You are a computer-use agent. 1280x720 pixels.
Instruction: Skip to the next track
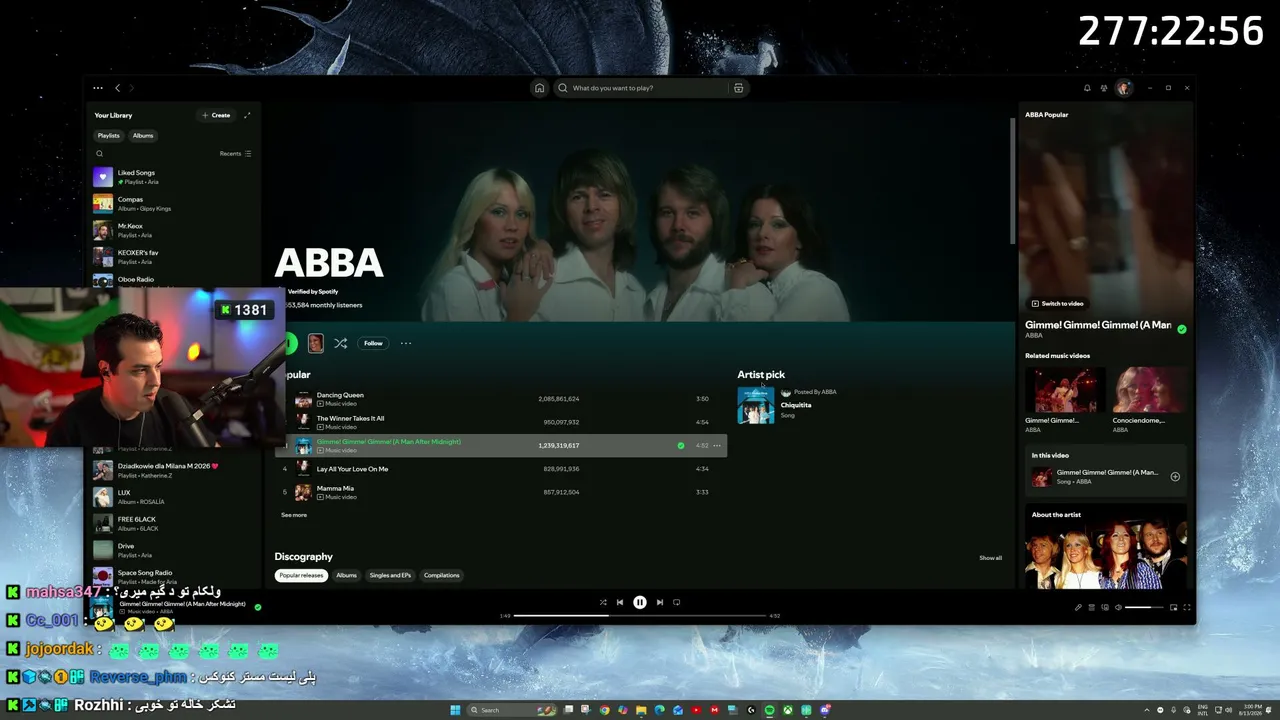(x=660, y=602)
